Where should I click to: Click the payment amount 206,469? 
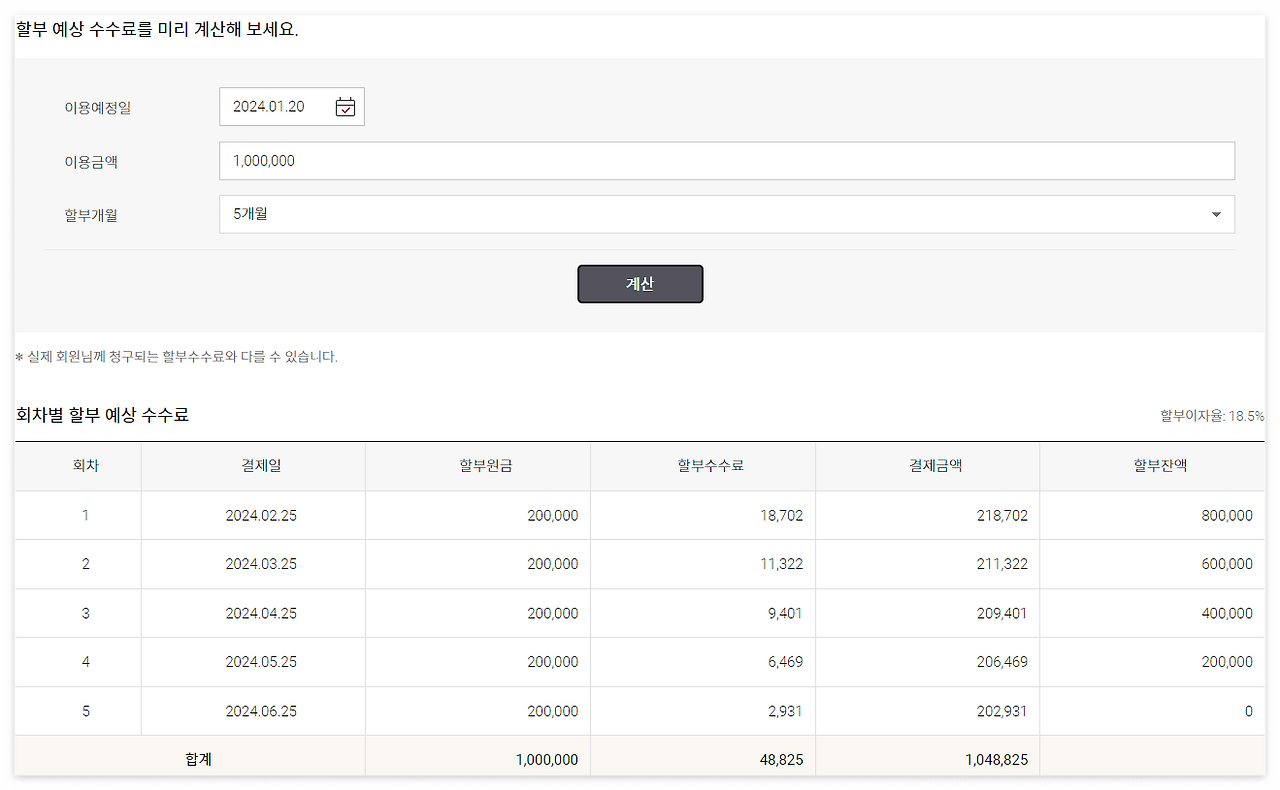[x=1002, y=662]
